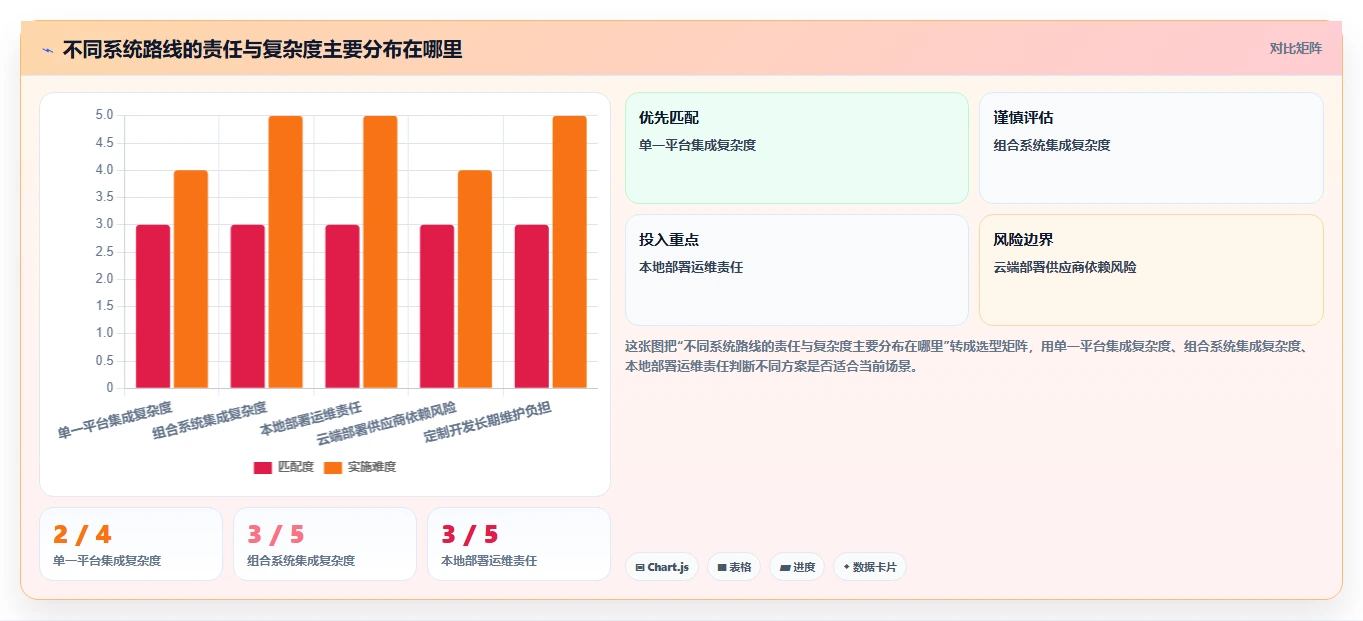
Task: Click the orange bar for 本地部署运维责任
Action: 380,252
